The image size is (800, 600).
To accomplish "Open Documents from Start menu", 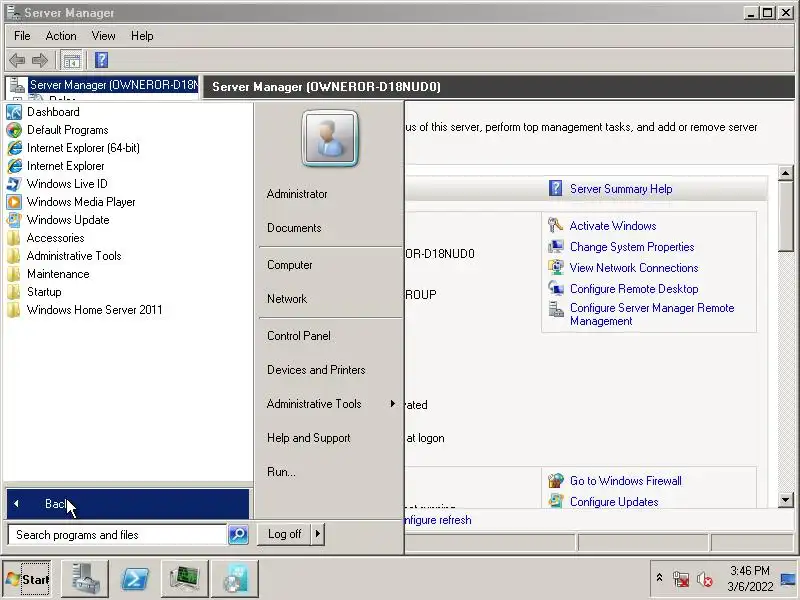I will pos(294,228).
